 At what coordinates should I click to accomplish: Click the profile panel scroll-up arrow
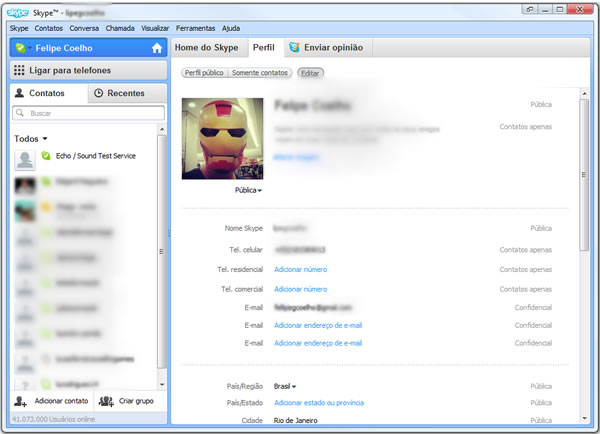click(x=584, y=93)
